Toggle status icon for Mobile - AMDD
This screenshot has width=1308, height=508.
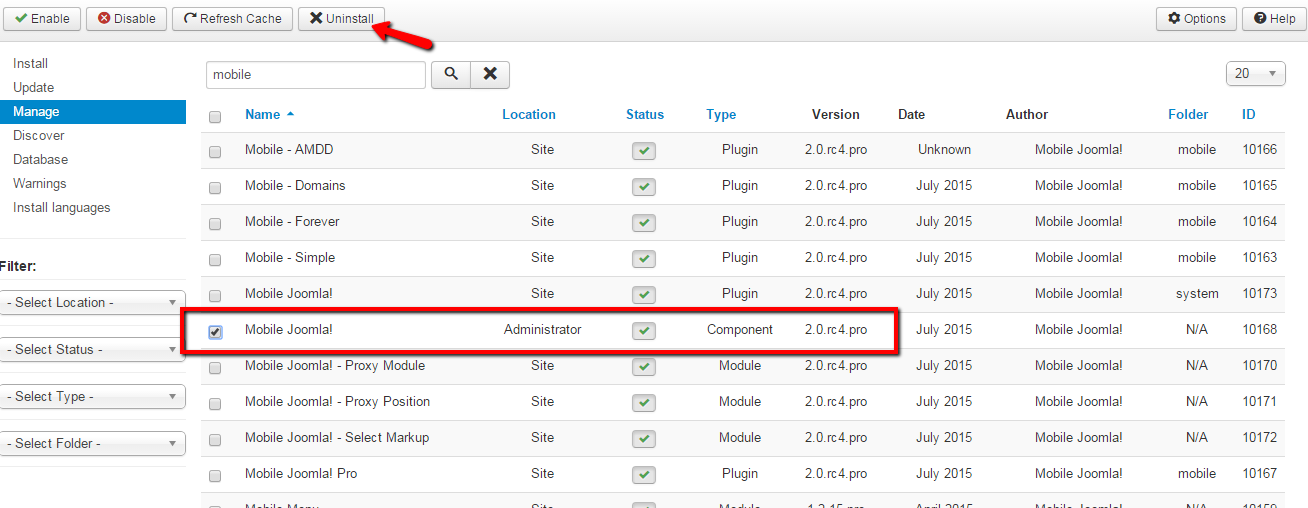point(644,150)
